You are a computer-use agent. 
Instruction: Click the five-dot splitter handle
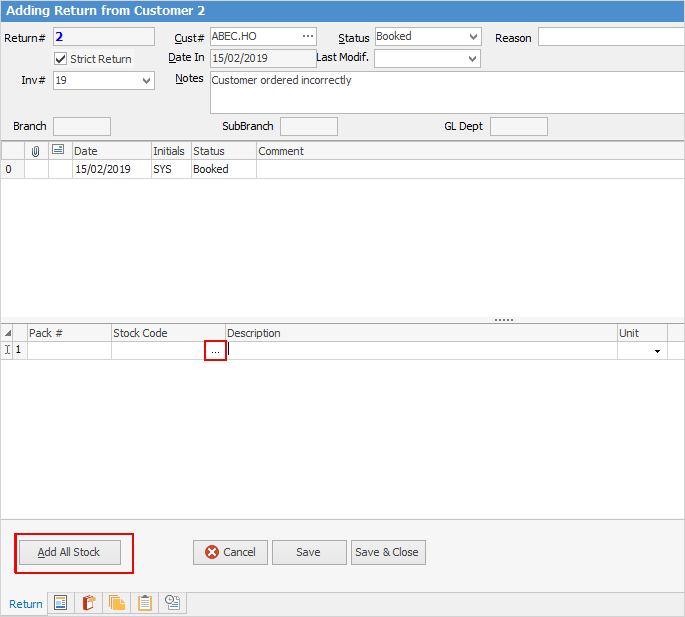[504, 320]
